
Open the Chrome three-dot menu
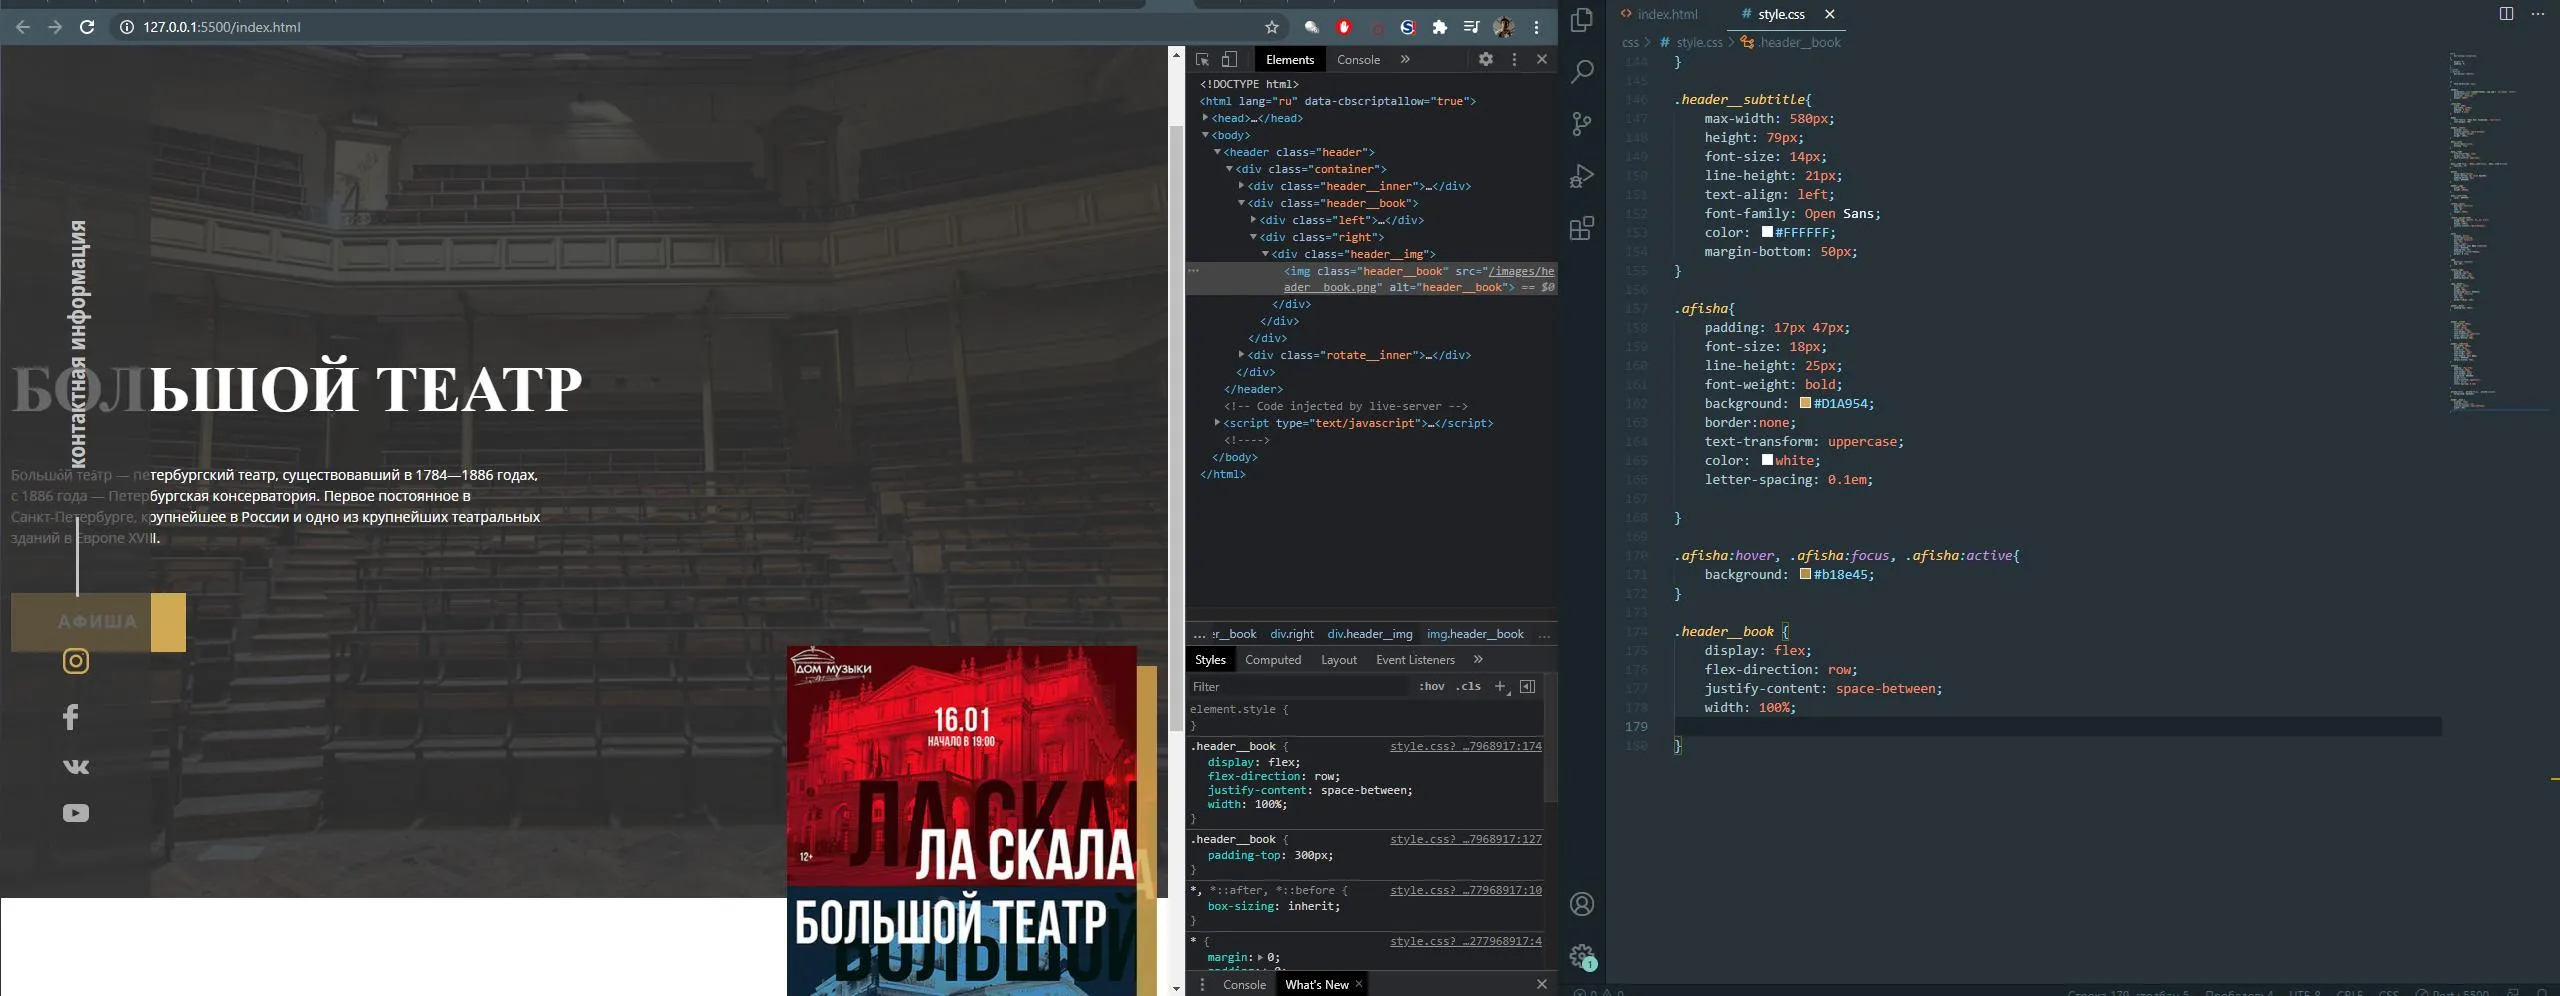(x=1537, y=27)
